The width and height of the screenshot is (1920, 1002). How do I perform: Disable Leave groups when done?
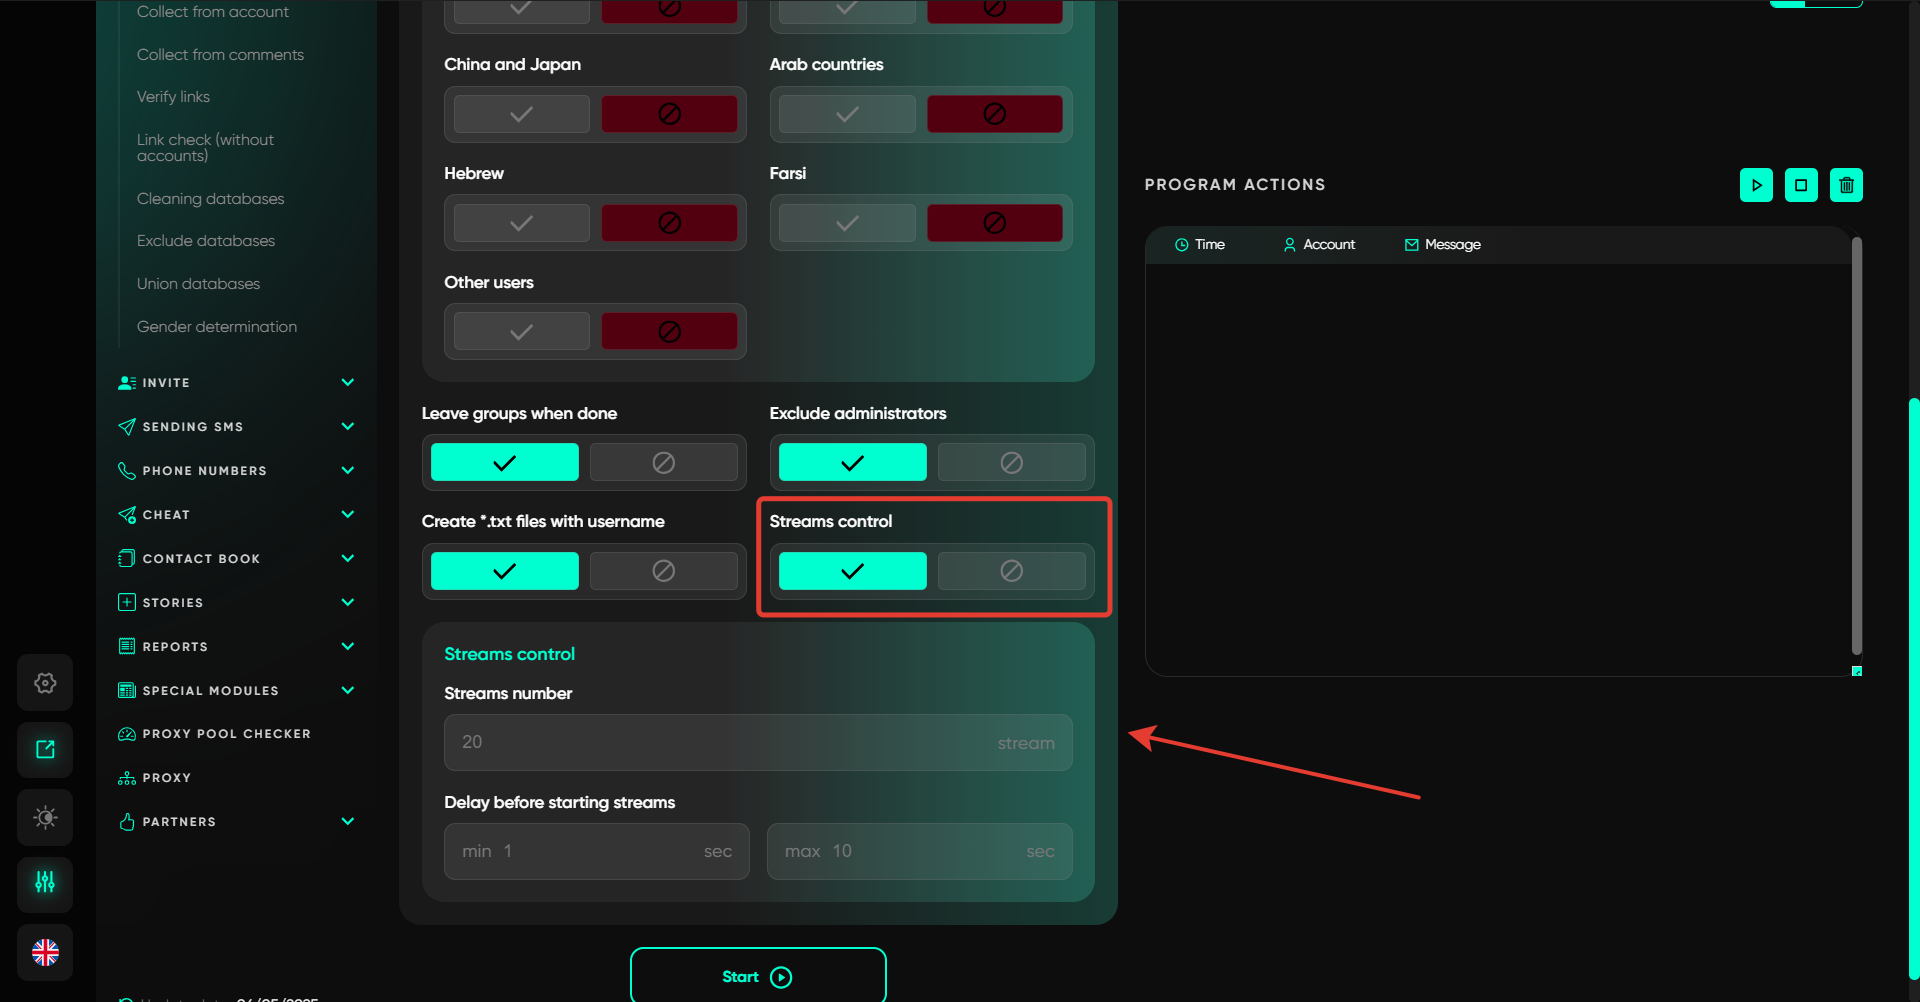tap(663, 463)
